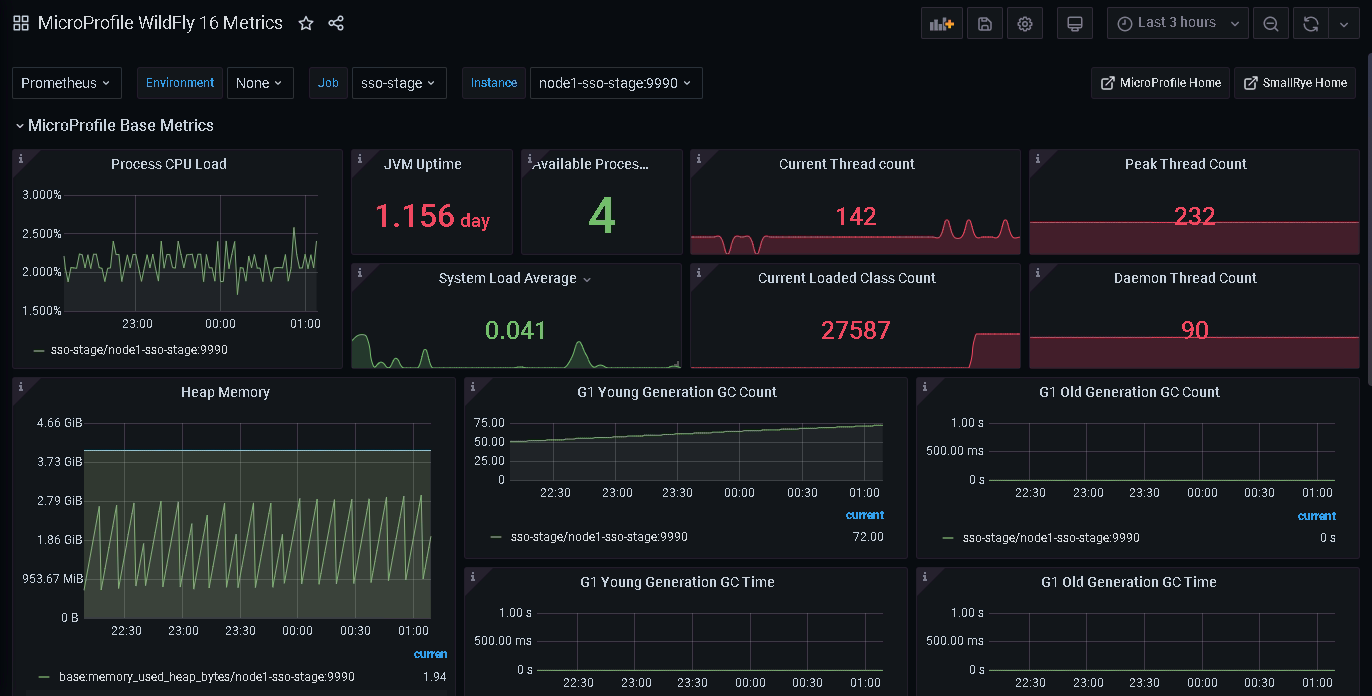Save the dashboard with disk icon
The height and width of the screenshot is (696, 1372).
985,24
